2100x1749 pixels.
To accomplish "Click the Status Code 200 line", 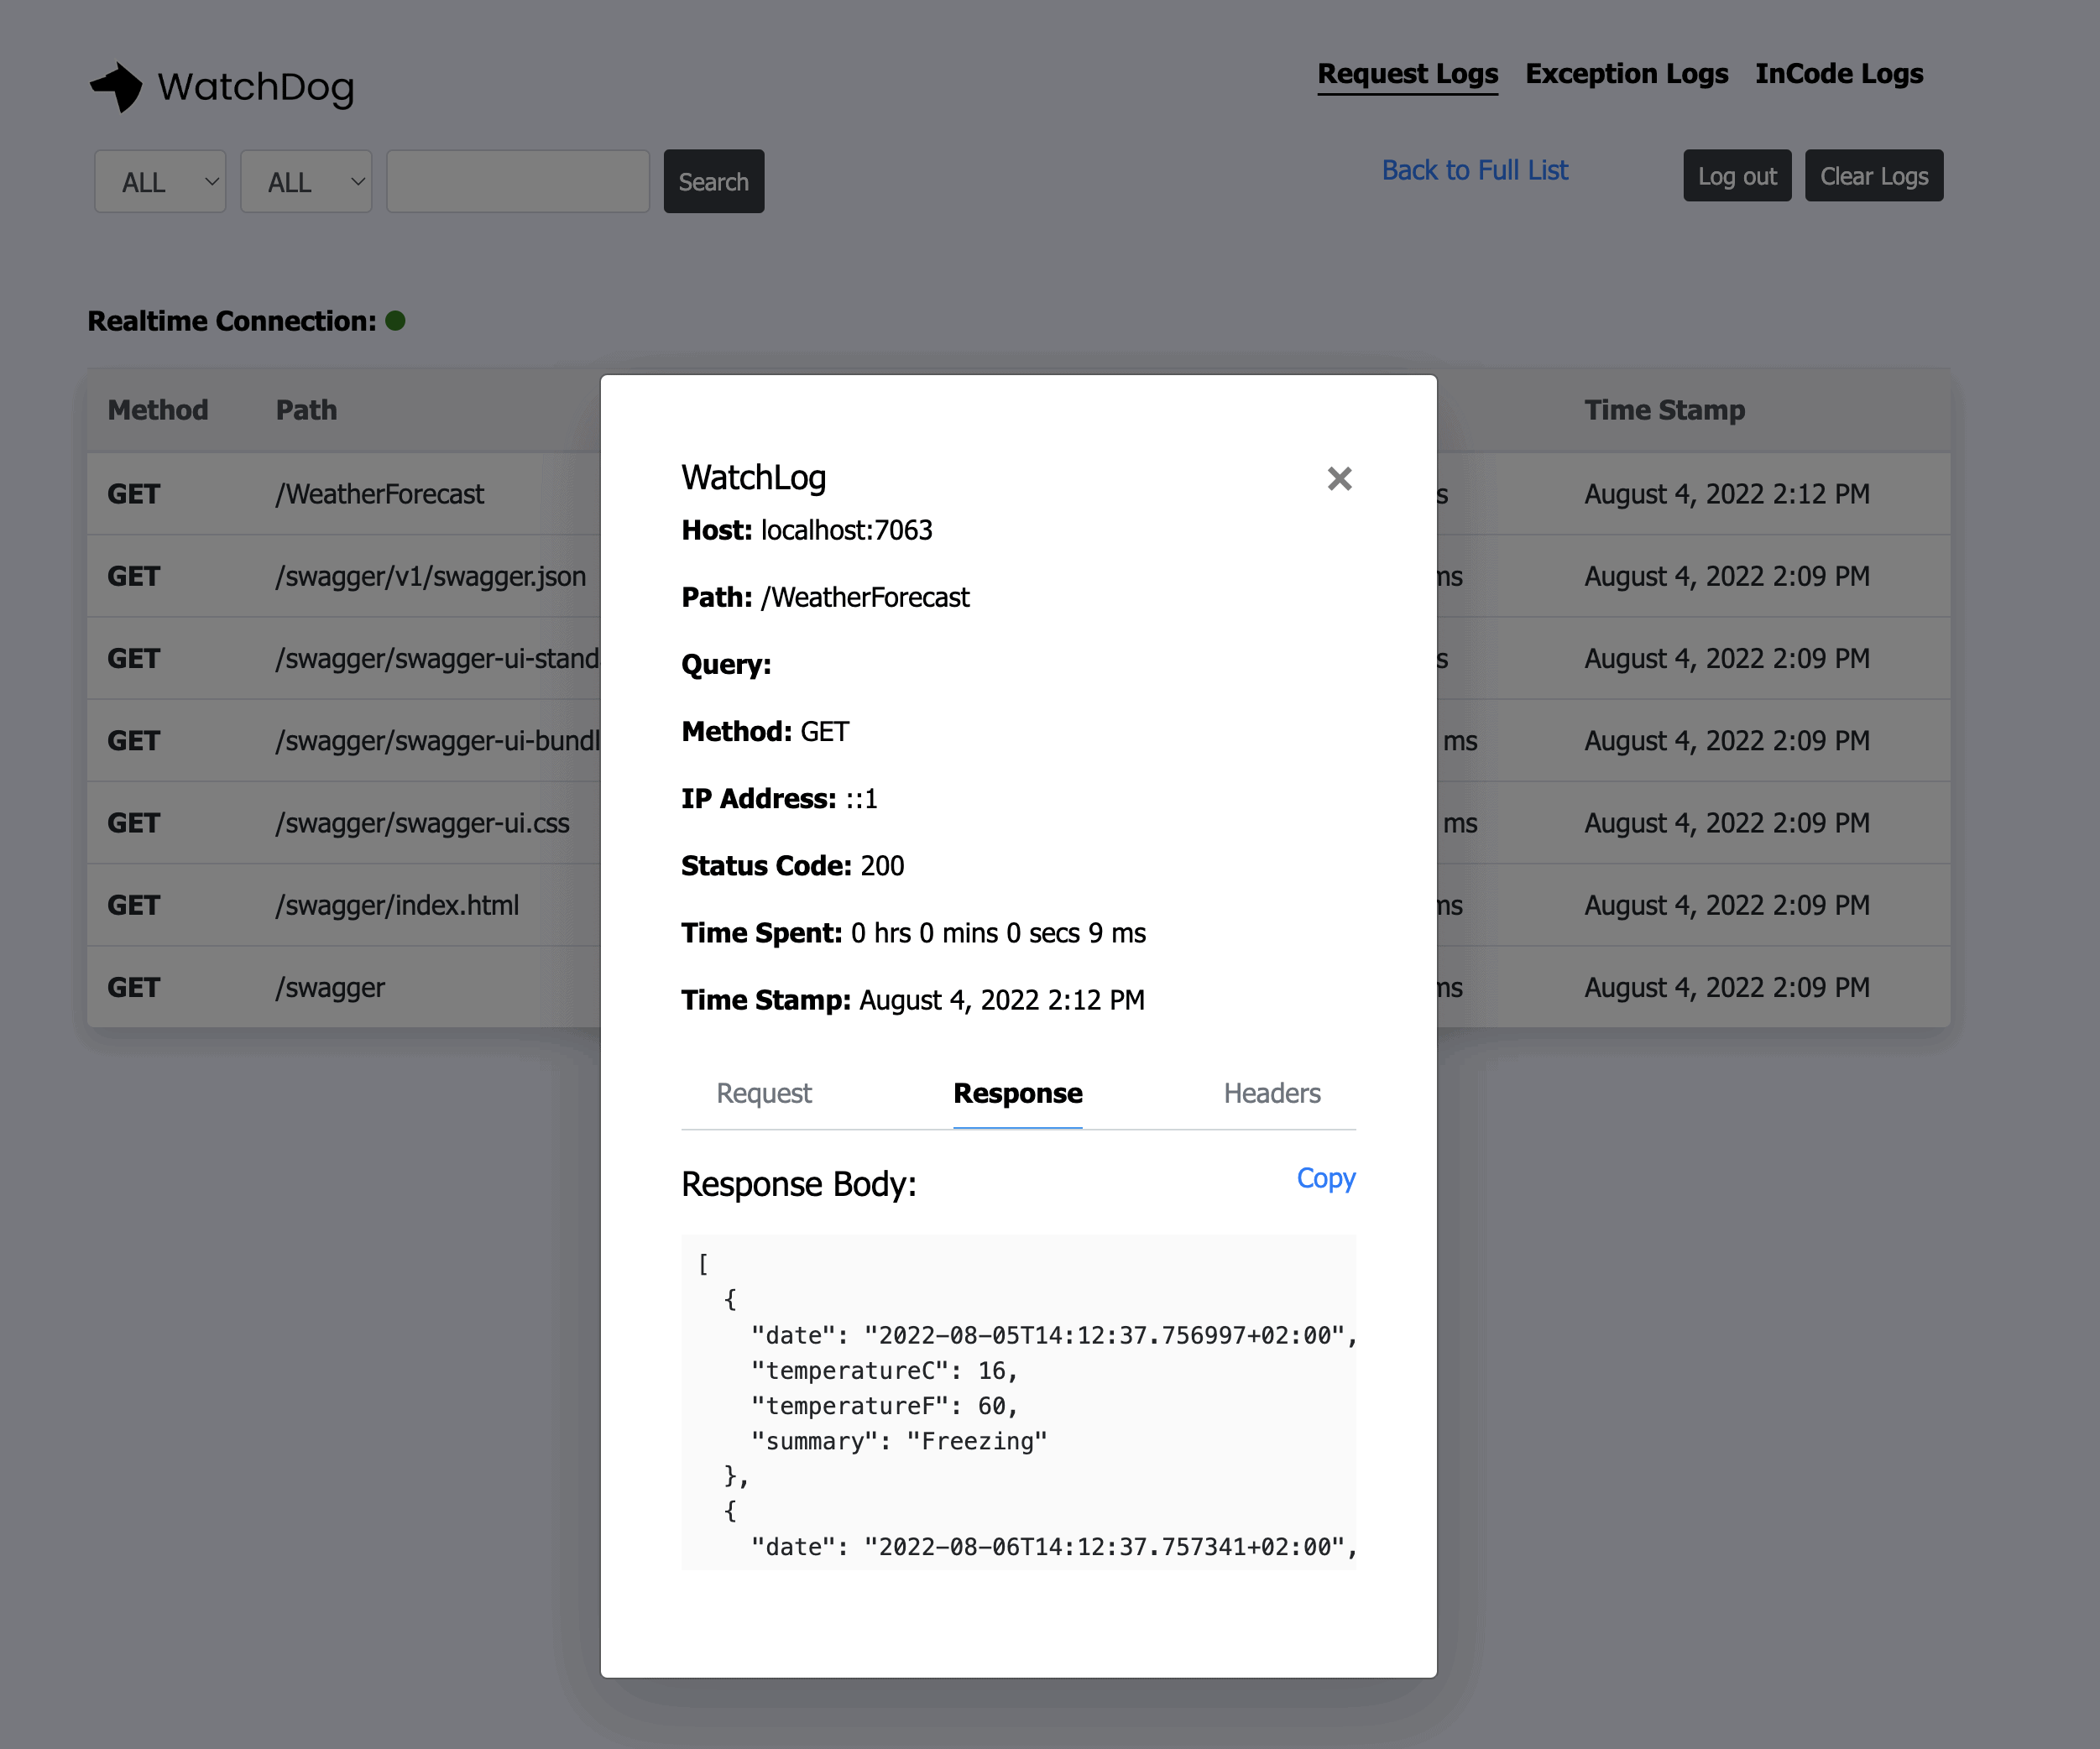I will [x=793, y=866].
